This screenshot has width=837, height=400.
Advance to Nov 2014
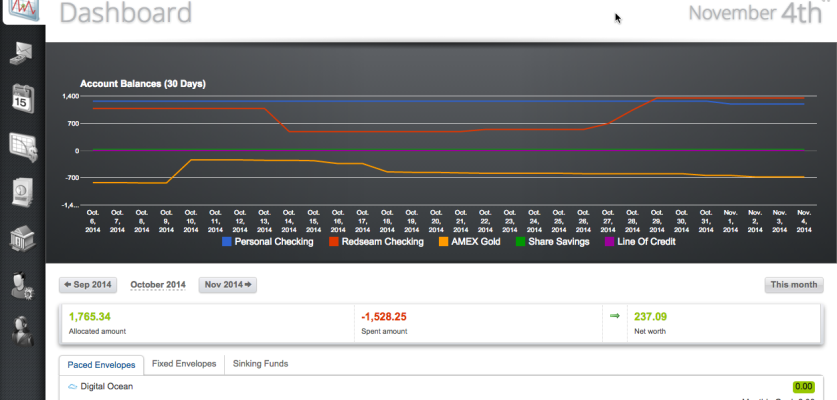click(x=227, y=285)
